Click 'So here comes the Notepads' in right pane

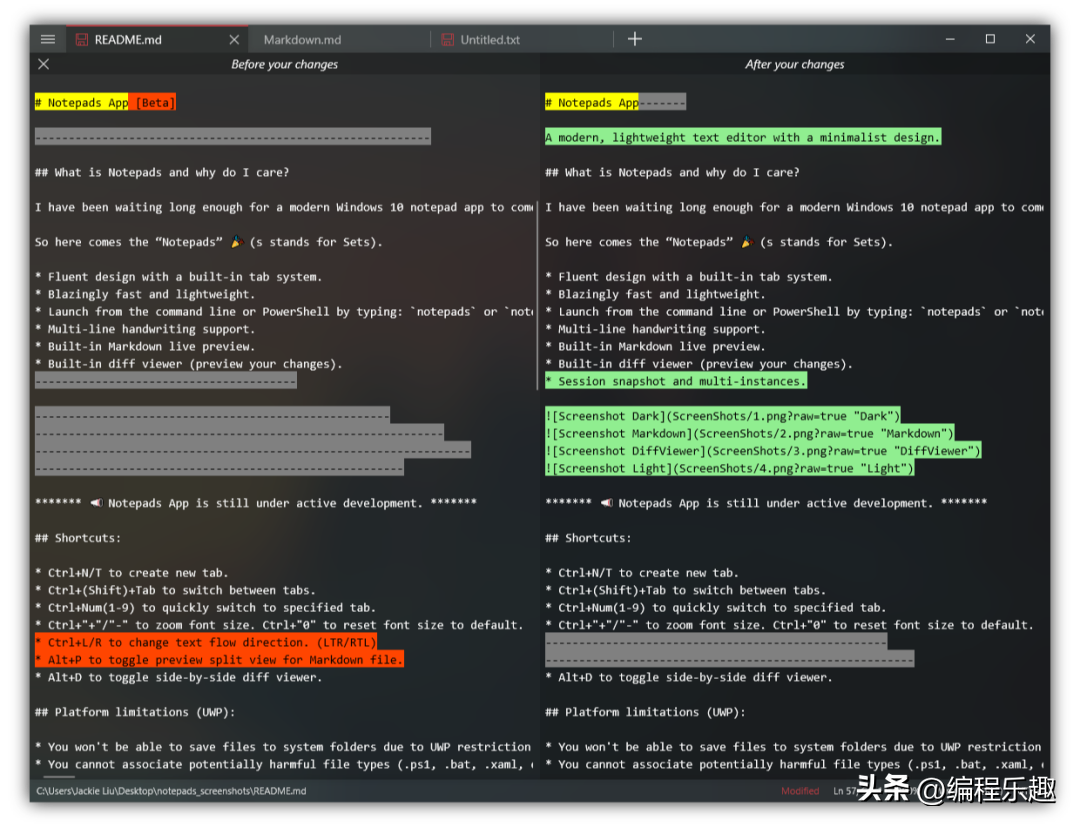(x=719, y=242)
